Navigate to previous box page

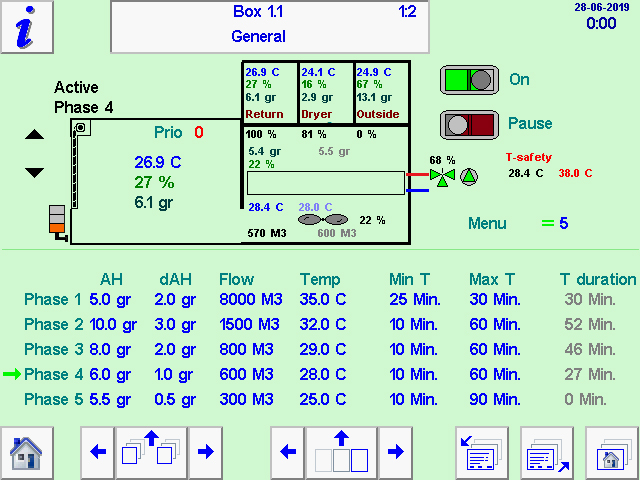click(x=98, y=452)
